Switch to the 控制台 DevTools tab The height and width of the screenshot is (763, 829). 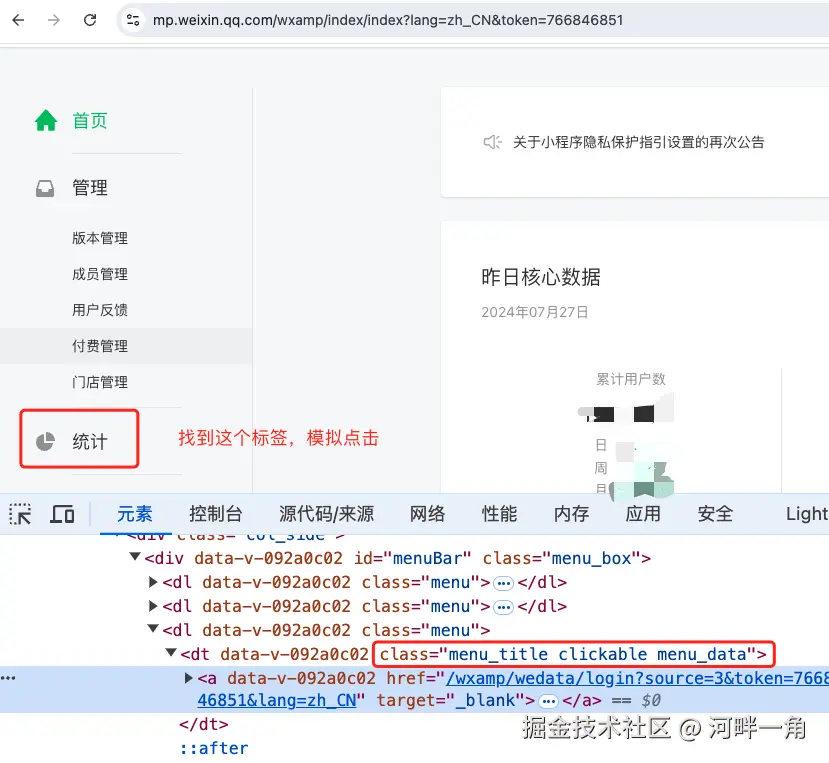coord(216,514)
